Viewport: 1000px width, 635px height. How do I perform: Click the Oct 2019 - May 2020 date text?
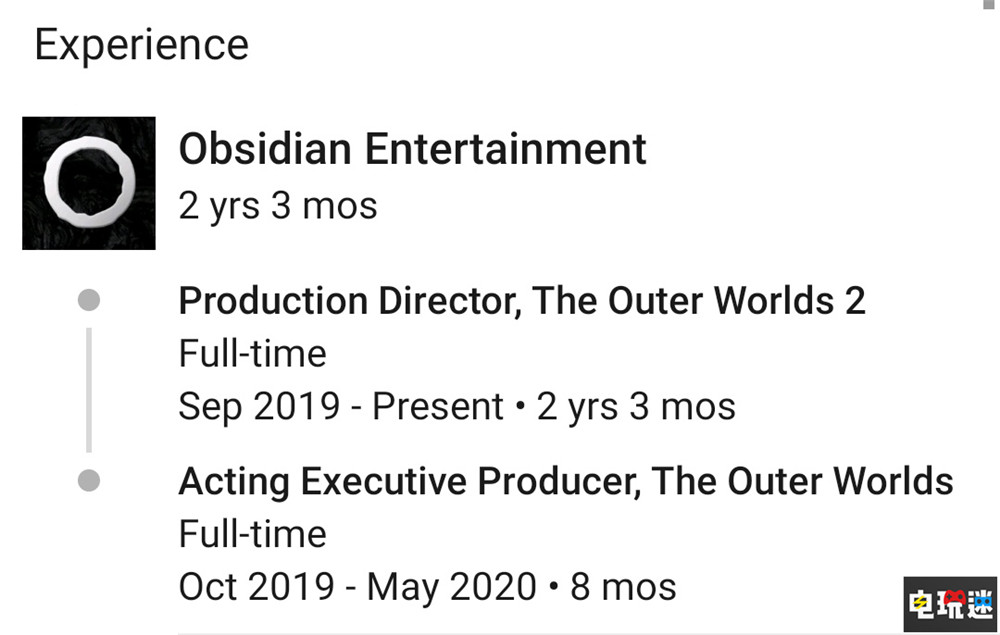tap(357, 586)
